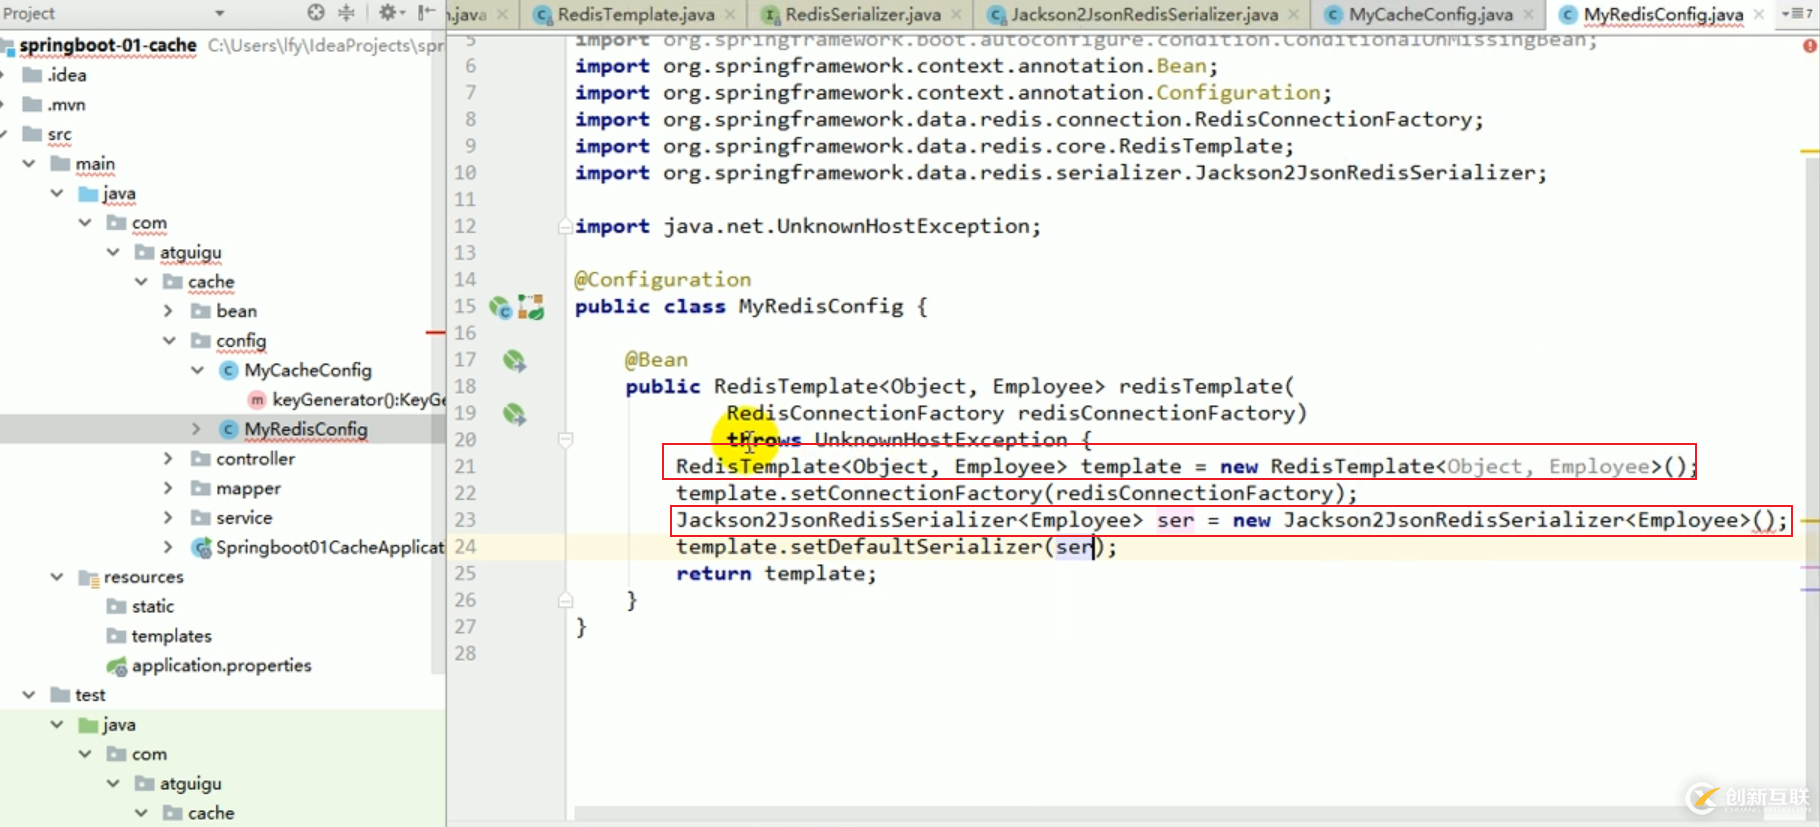Click the hide Project panel icon
Viewport: 1820px width, 827px height.
coord(426,13)
